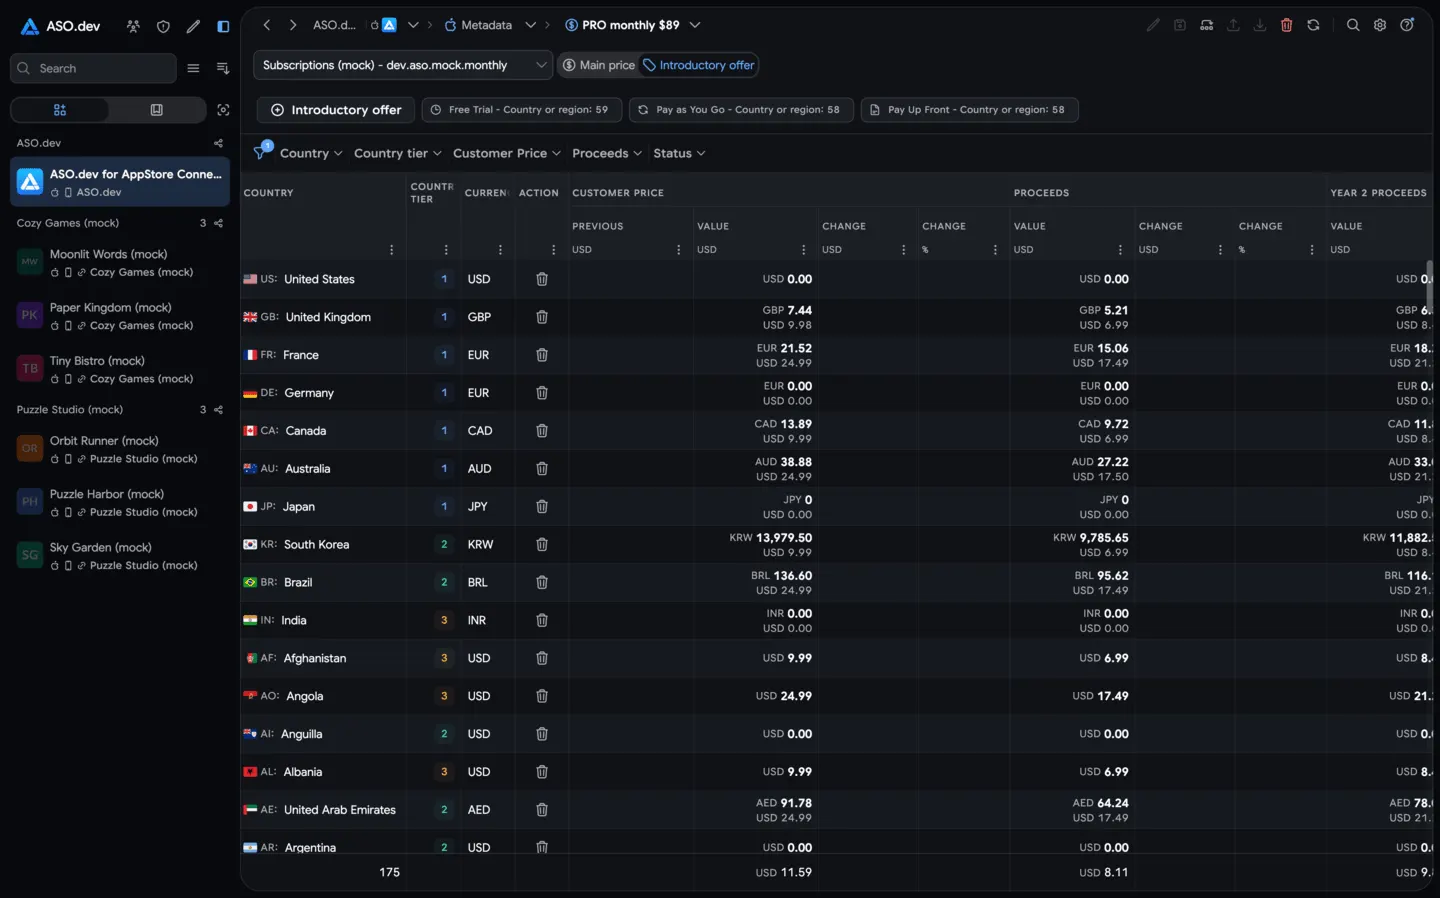Switch sidebar to the bookmark library view

click(157, 110)
